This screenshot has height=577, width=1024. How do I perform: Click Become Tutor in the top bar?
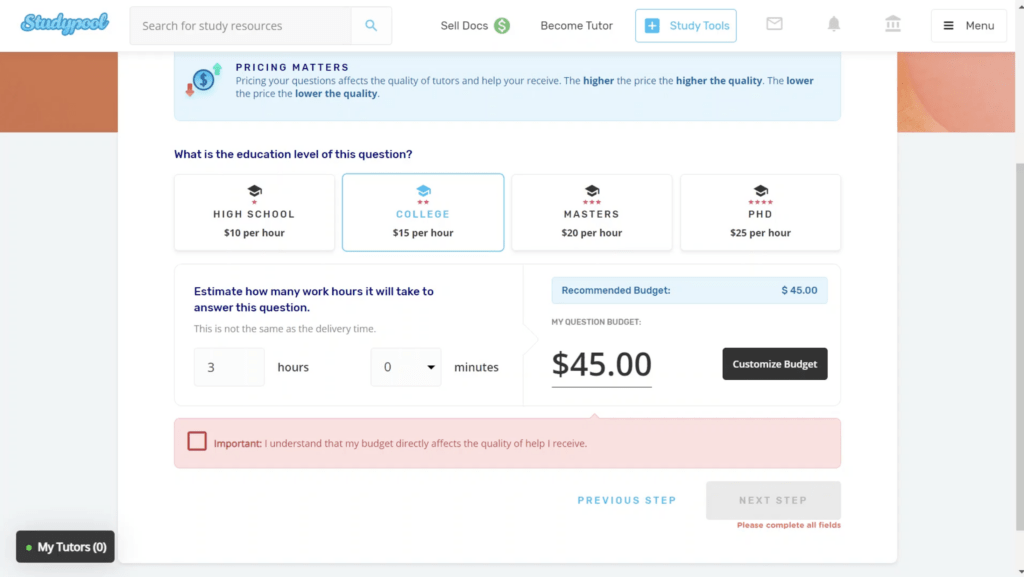(x=576, y=25)
